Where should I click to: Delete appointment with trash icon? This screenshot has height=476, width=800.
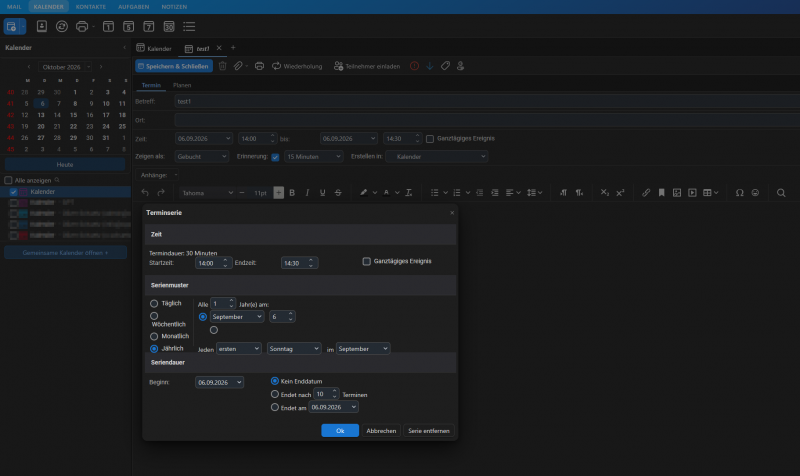pyautogui.click(x=222, y=66)
